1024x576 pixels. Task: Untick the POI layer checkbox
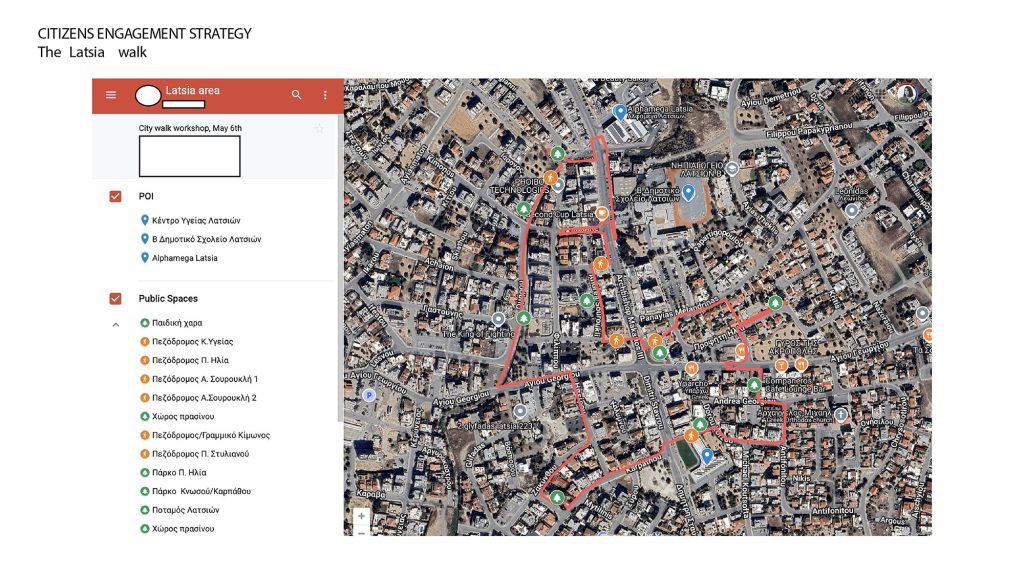tap(116, 196)
